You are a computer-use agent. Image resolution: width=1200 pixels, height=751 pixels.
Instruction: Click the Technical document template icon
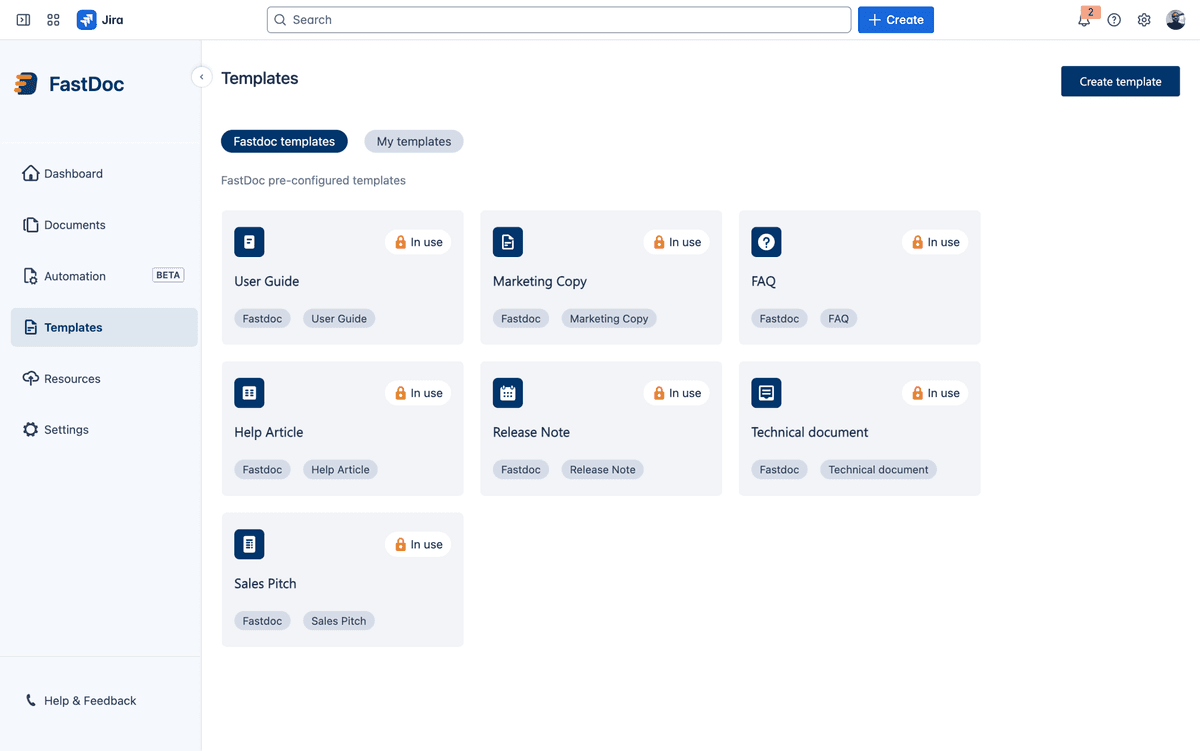tap(765, 392)
